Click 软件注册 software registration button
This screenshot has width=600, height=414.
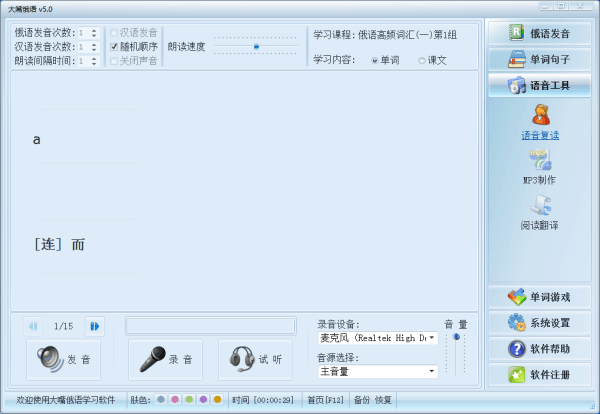pyautogui.click(x=540, y=375)
